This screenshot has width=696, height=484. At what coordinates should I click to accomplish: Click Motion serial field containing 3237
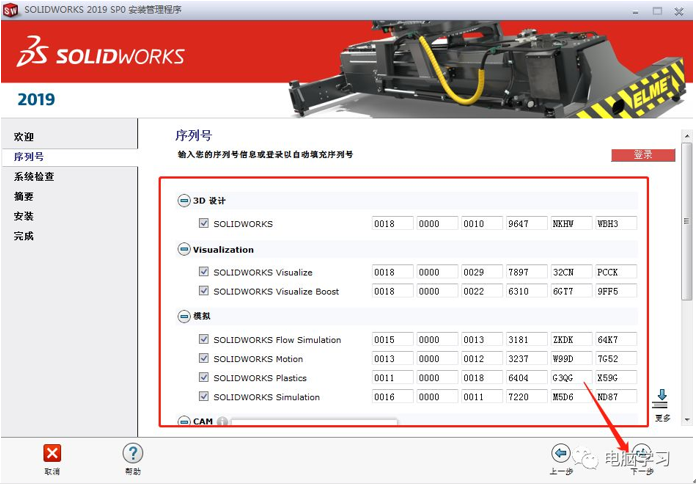coord(526,358)
